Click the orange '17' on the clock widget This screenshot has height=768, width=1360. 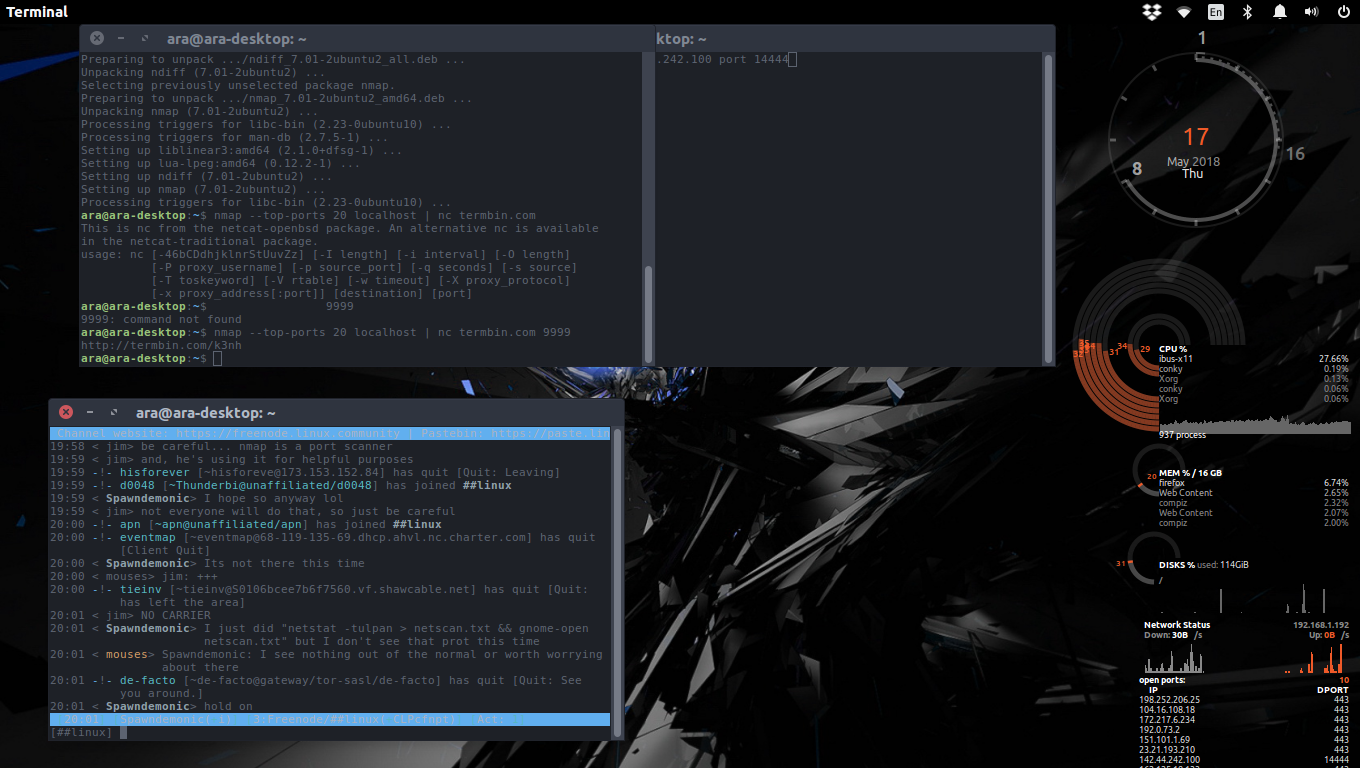[1196, 137]
